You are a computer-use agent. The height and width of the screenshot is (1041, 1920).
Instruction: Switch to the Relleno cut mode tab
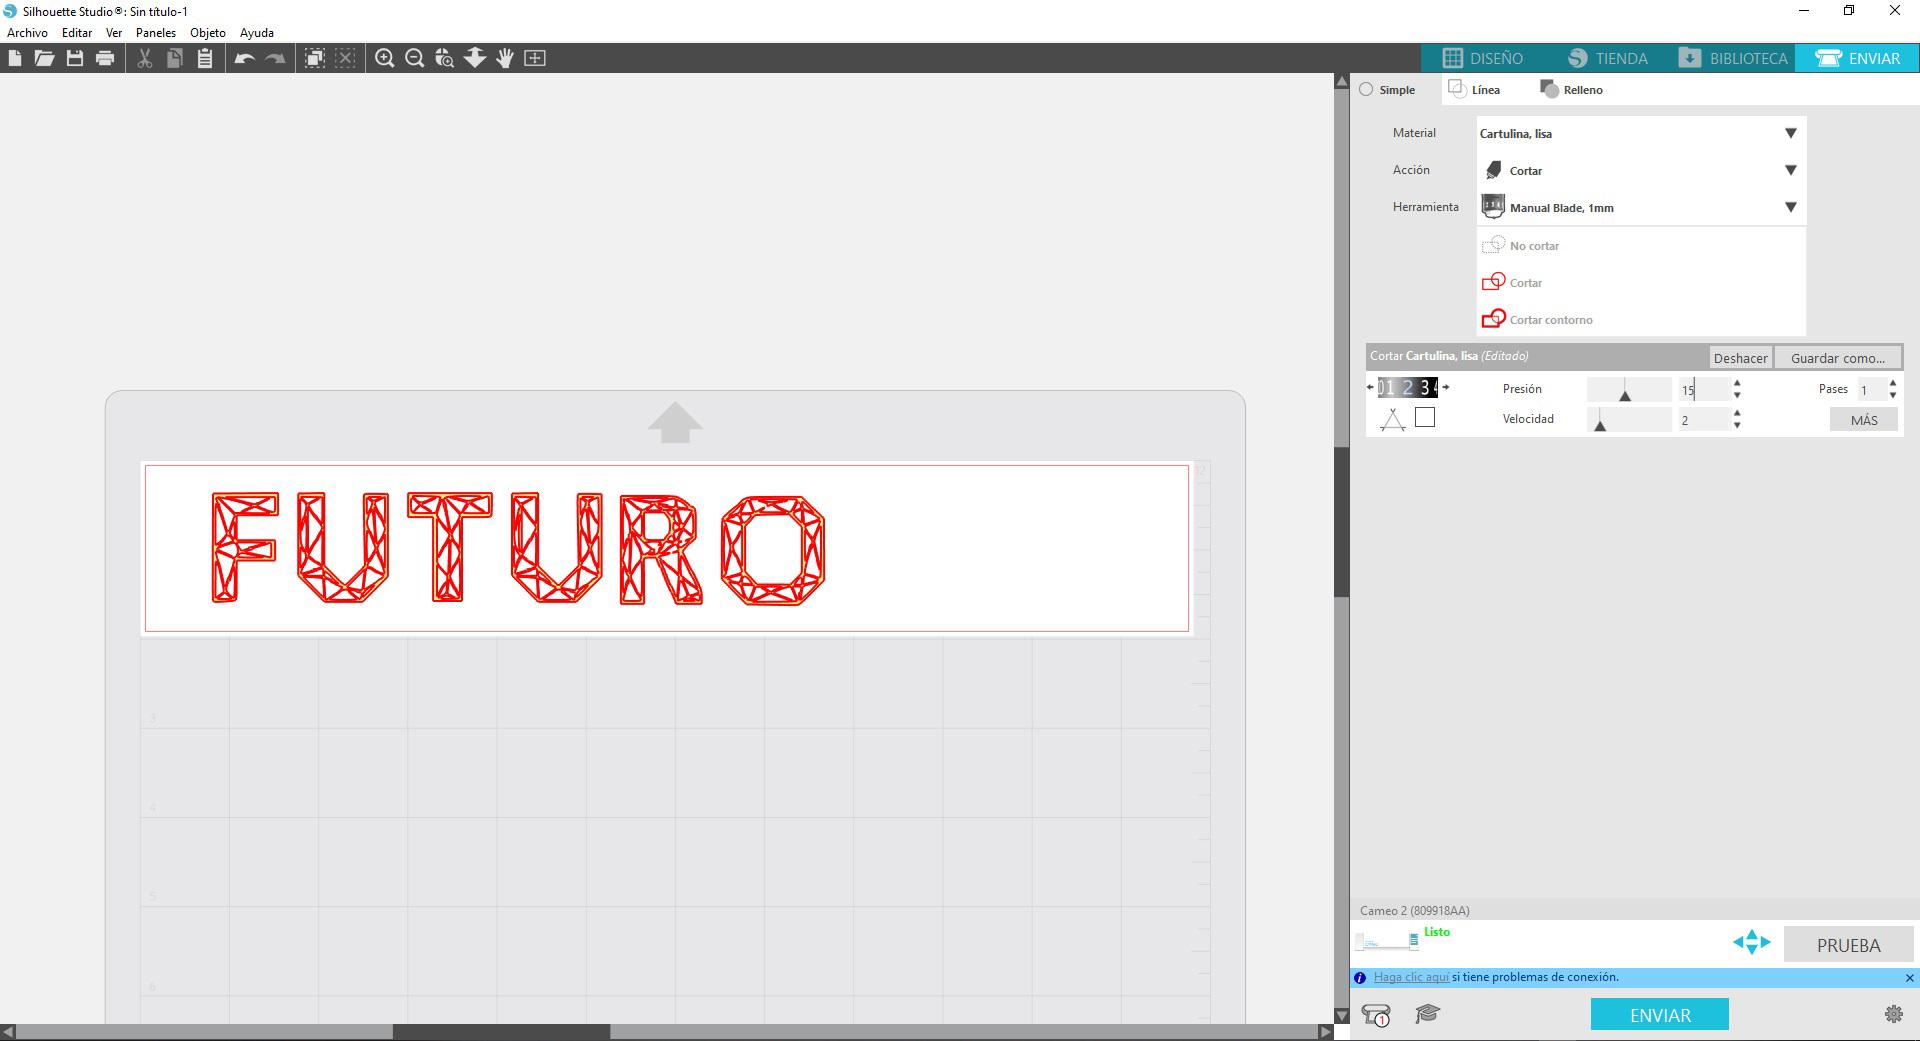(1572, 90)
